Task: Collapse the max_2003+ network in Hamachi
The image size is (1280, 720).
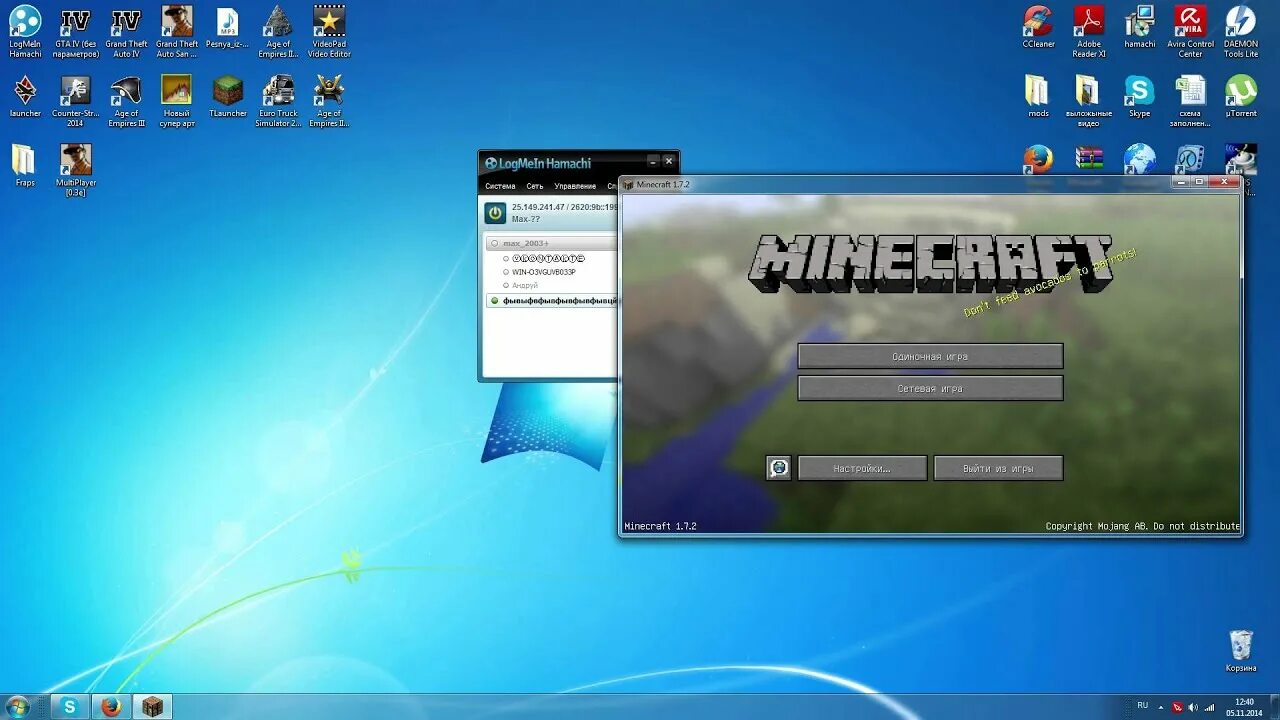Action: (x=494, y=243)
